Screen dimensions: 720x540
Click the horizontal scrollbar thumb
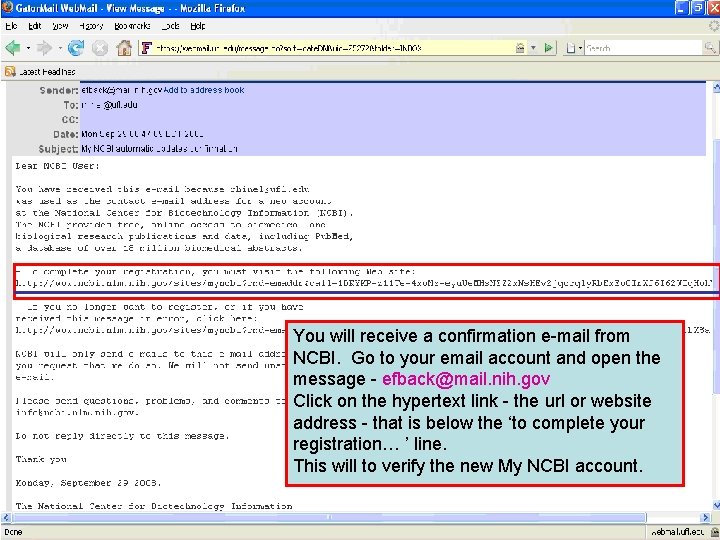coord(329,517)
